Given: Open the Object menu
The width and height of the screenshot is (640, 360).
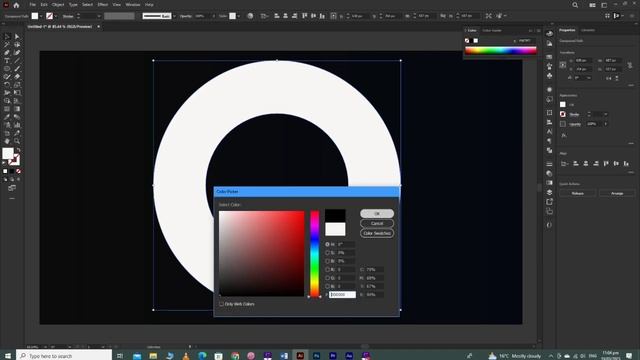Looking at the screenshot, I should tap(58, 4).
